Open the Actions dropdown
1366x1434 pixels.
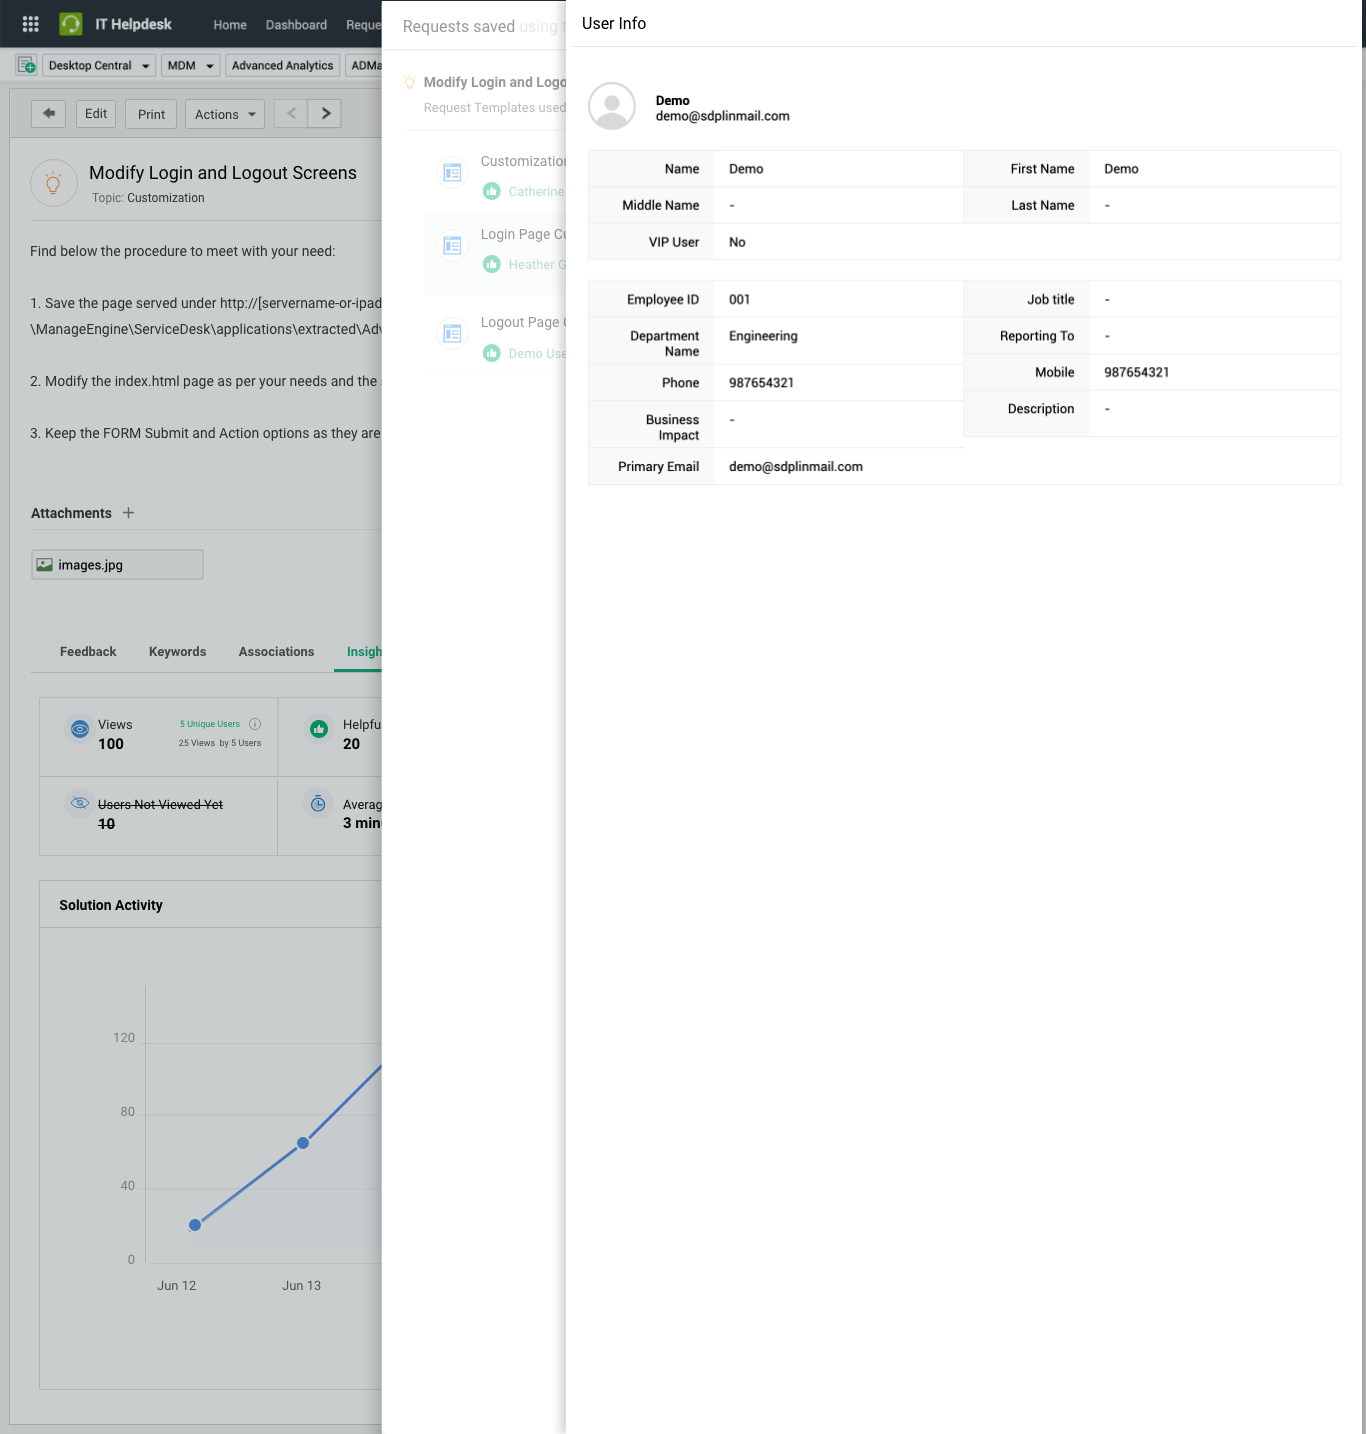pyautogui.click(x=225, y=115)
